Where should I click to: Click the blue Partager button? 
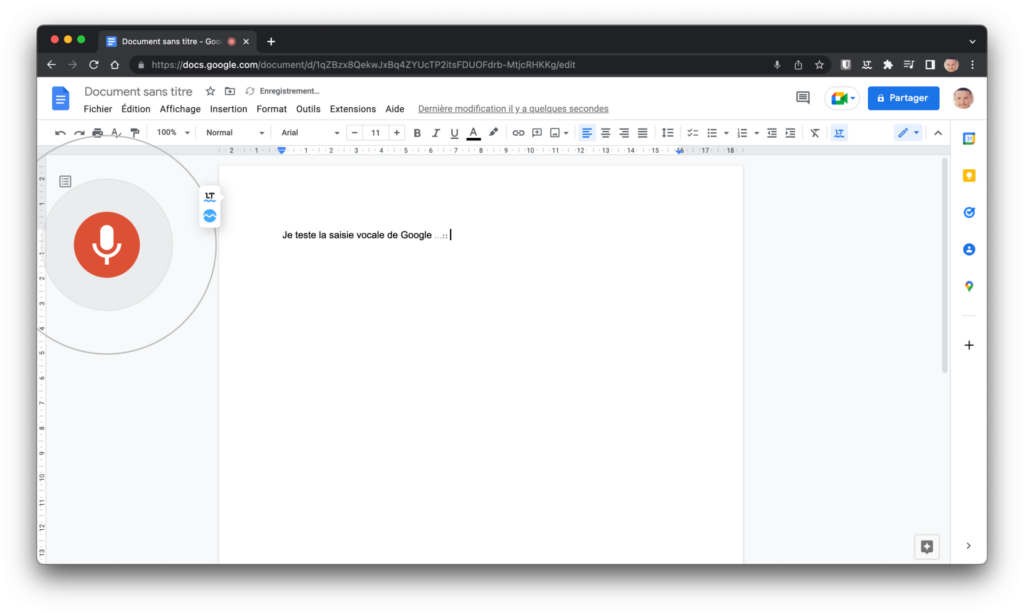904,98
